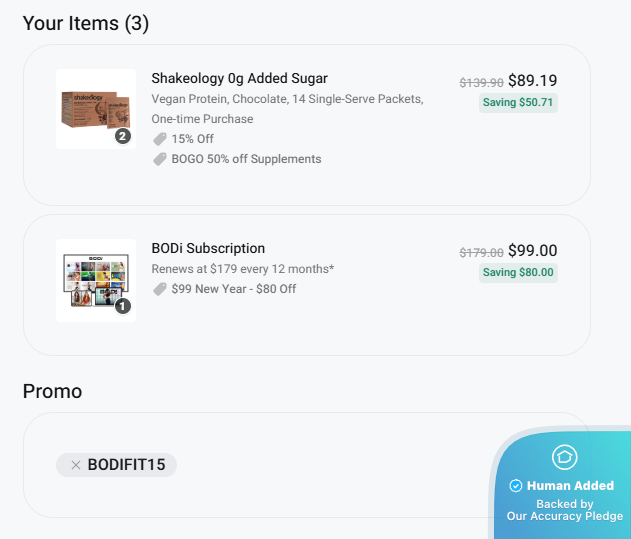Click the tag icon beside $99 New Year
The image size is (631, 539).
click(x=160, y=289)
